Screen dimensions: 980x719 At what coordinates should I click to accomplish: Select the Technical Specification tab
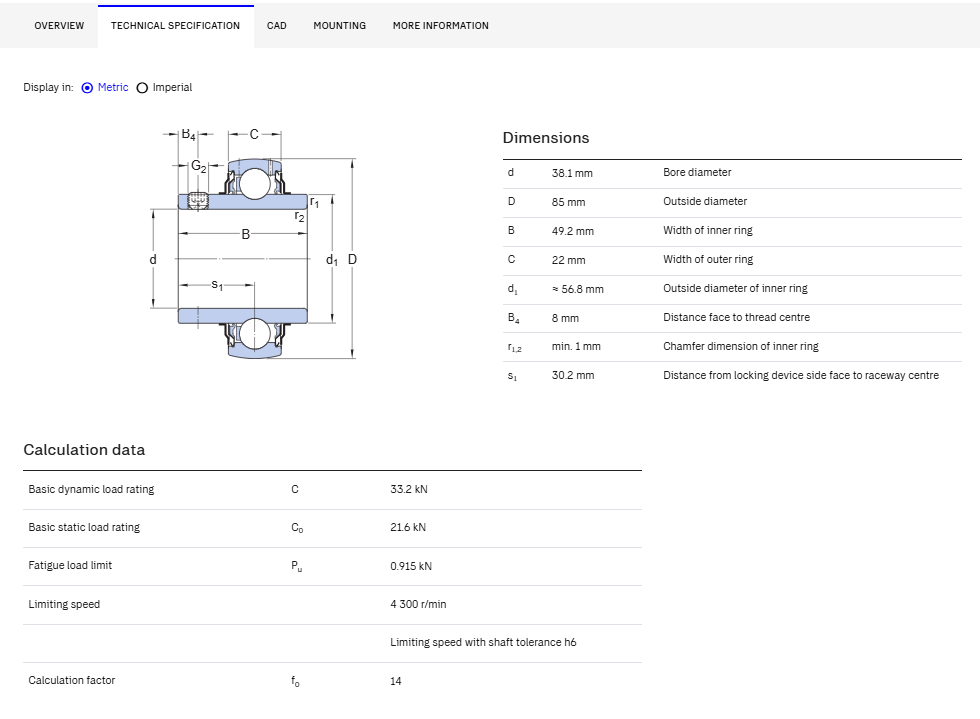point(176,26)
